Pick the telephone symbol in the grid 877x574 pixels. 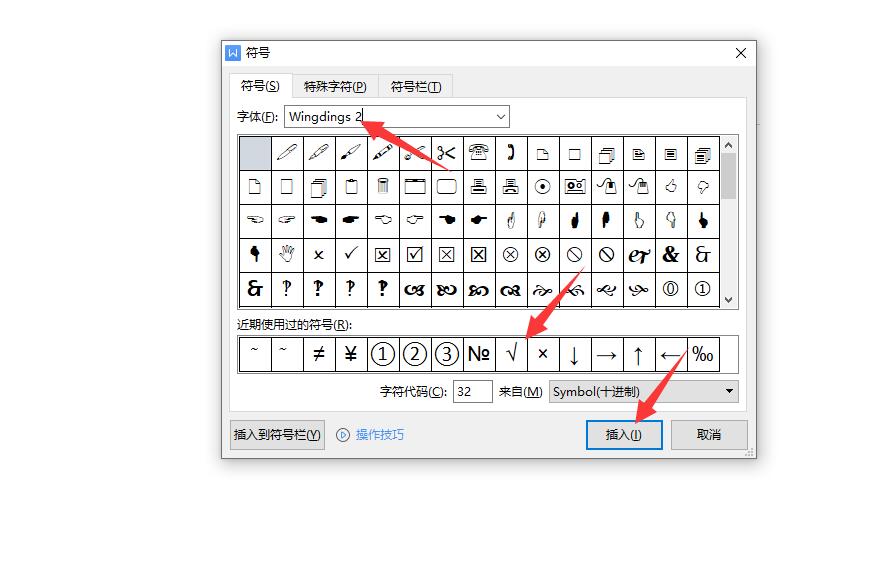pyautogui.click(x=478, y=153)
